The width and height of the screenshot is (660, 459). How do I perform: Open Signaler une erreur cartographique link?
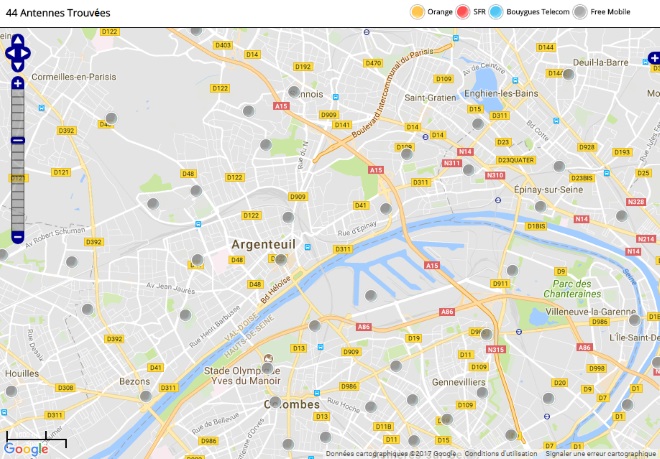(x=601, y=454)
